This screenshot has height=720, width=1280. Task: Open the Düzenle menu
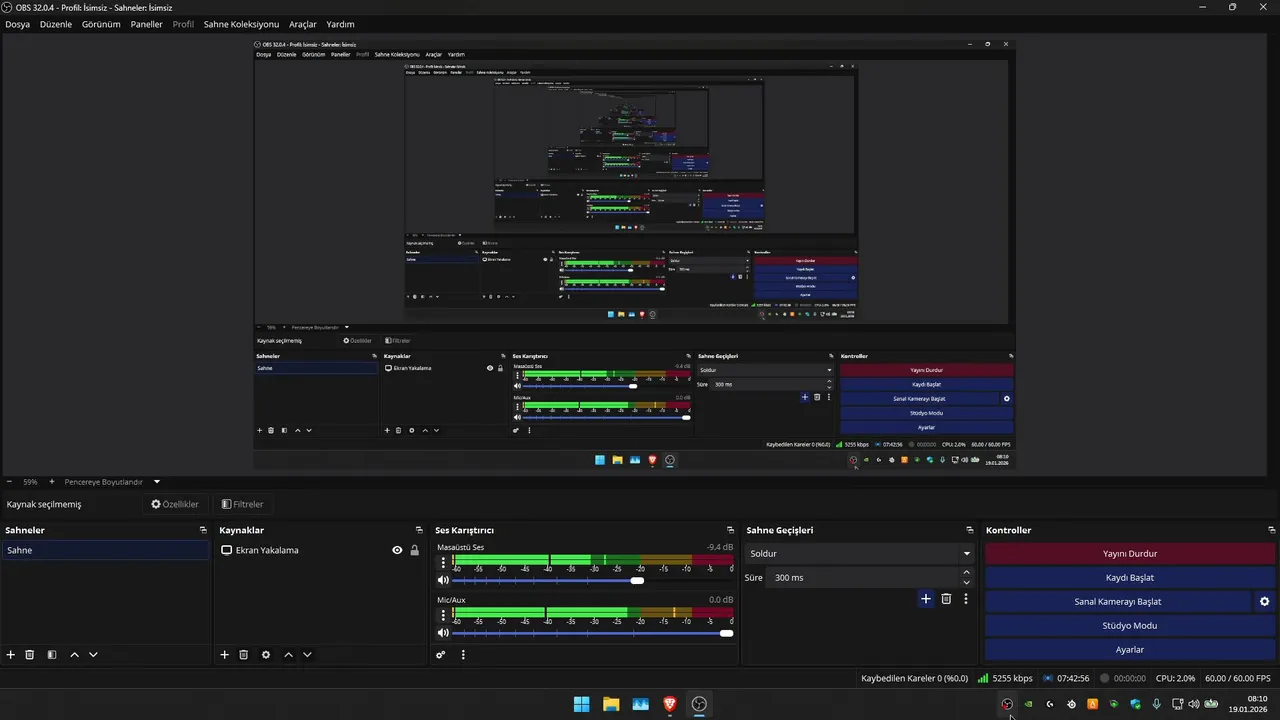click(x=56, y=24)
